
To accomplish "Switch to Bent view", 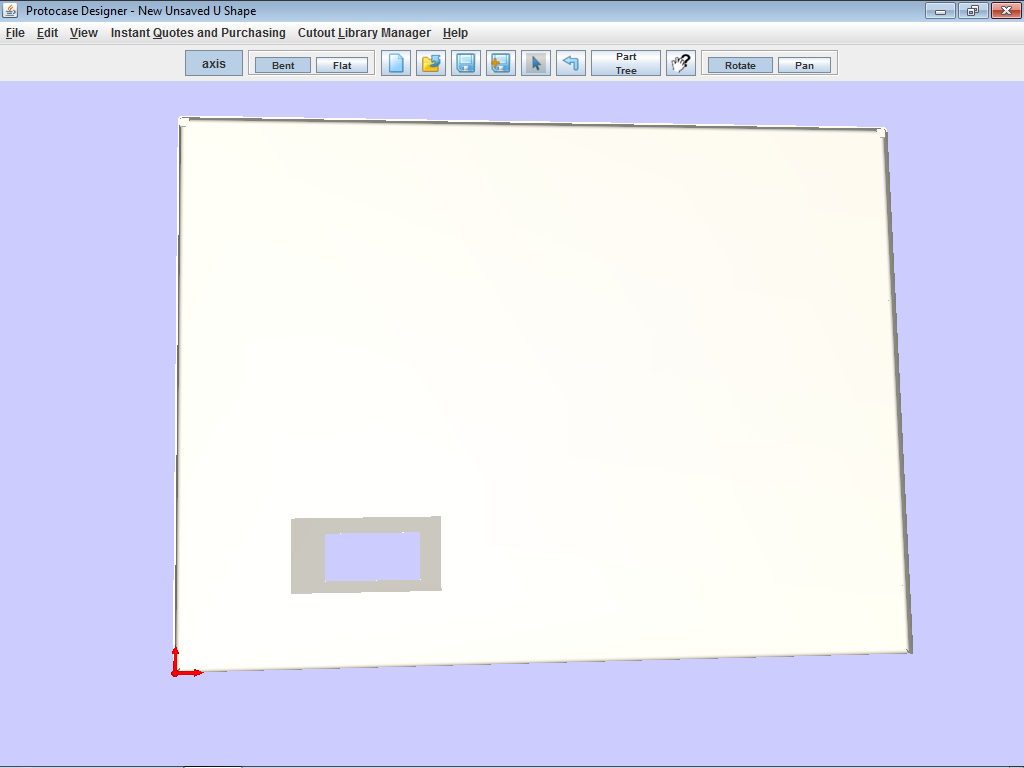I will point(283,65).
